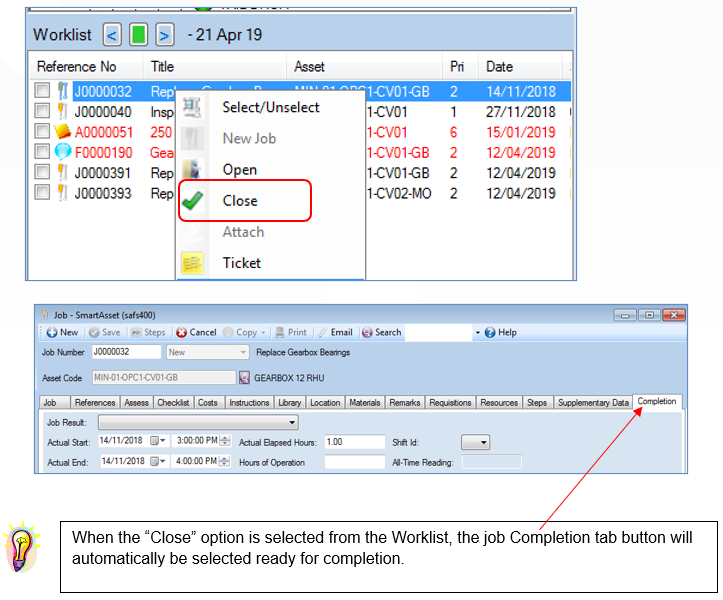Select reference number F0000190 in worklist
Screen dimensions: 723x600
pos(103,153)
